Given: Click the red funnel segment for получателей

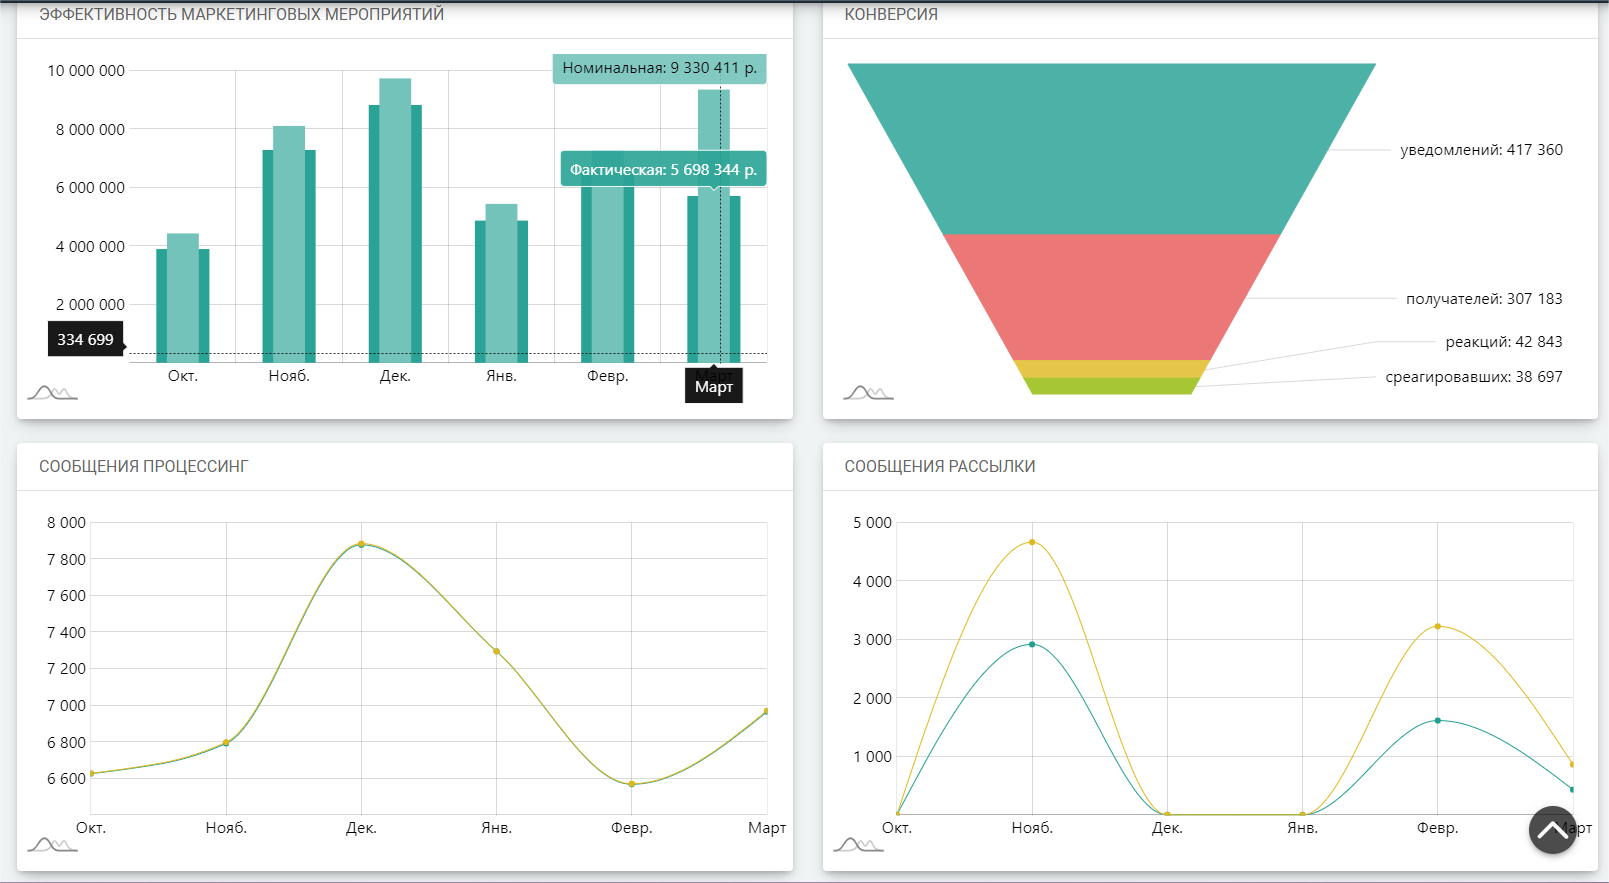Looking at the screenshot, I should coord(1111,297).
